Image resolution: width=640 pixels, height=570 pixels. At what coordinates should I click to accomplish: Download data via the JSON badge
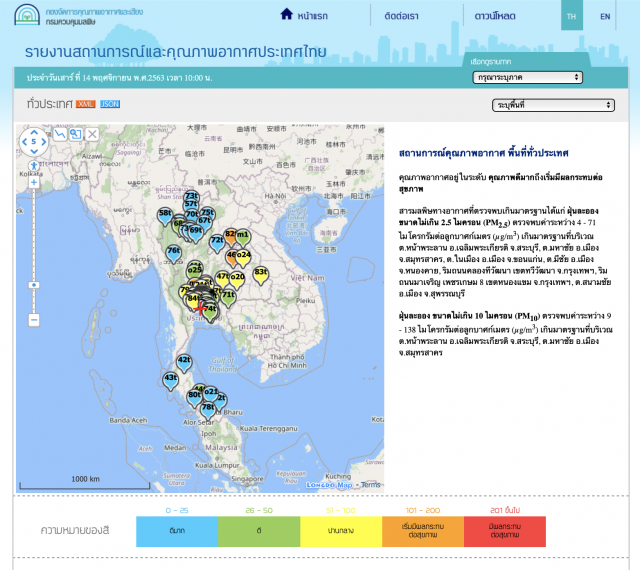click(x=110, y=104)
